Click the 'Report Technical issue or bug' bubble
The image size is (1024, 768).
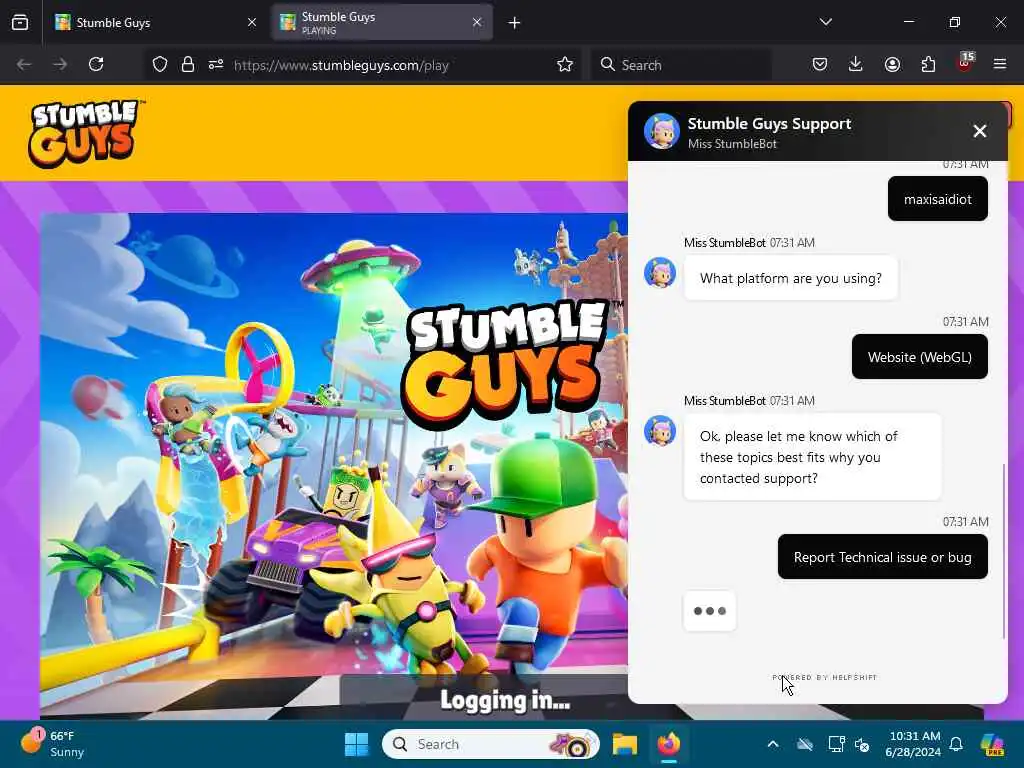point(882,557)
